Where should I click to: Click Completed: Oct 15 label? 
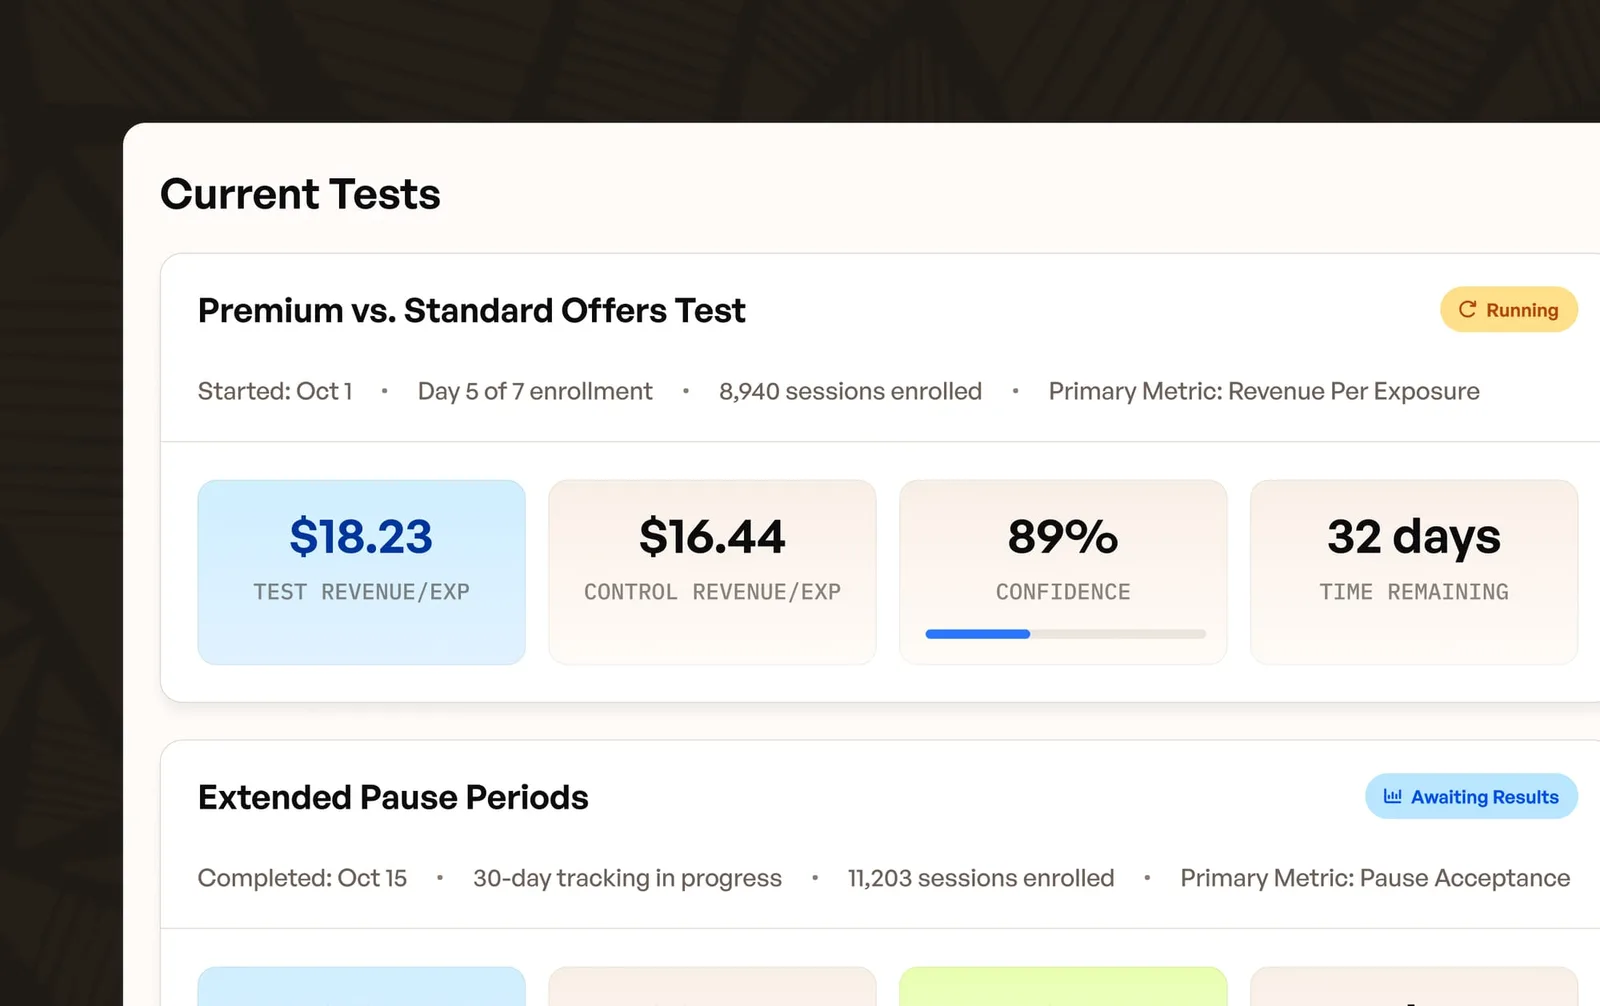302,878
